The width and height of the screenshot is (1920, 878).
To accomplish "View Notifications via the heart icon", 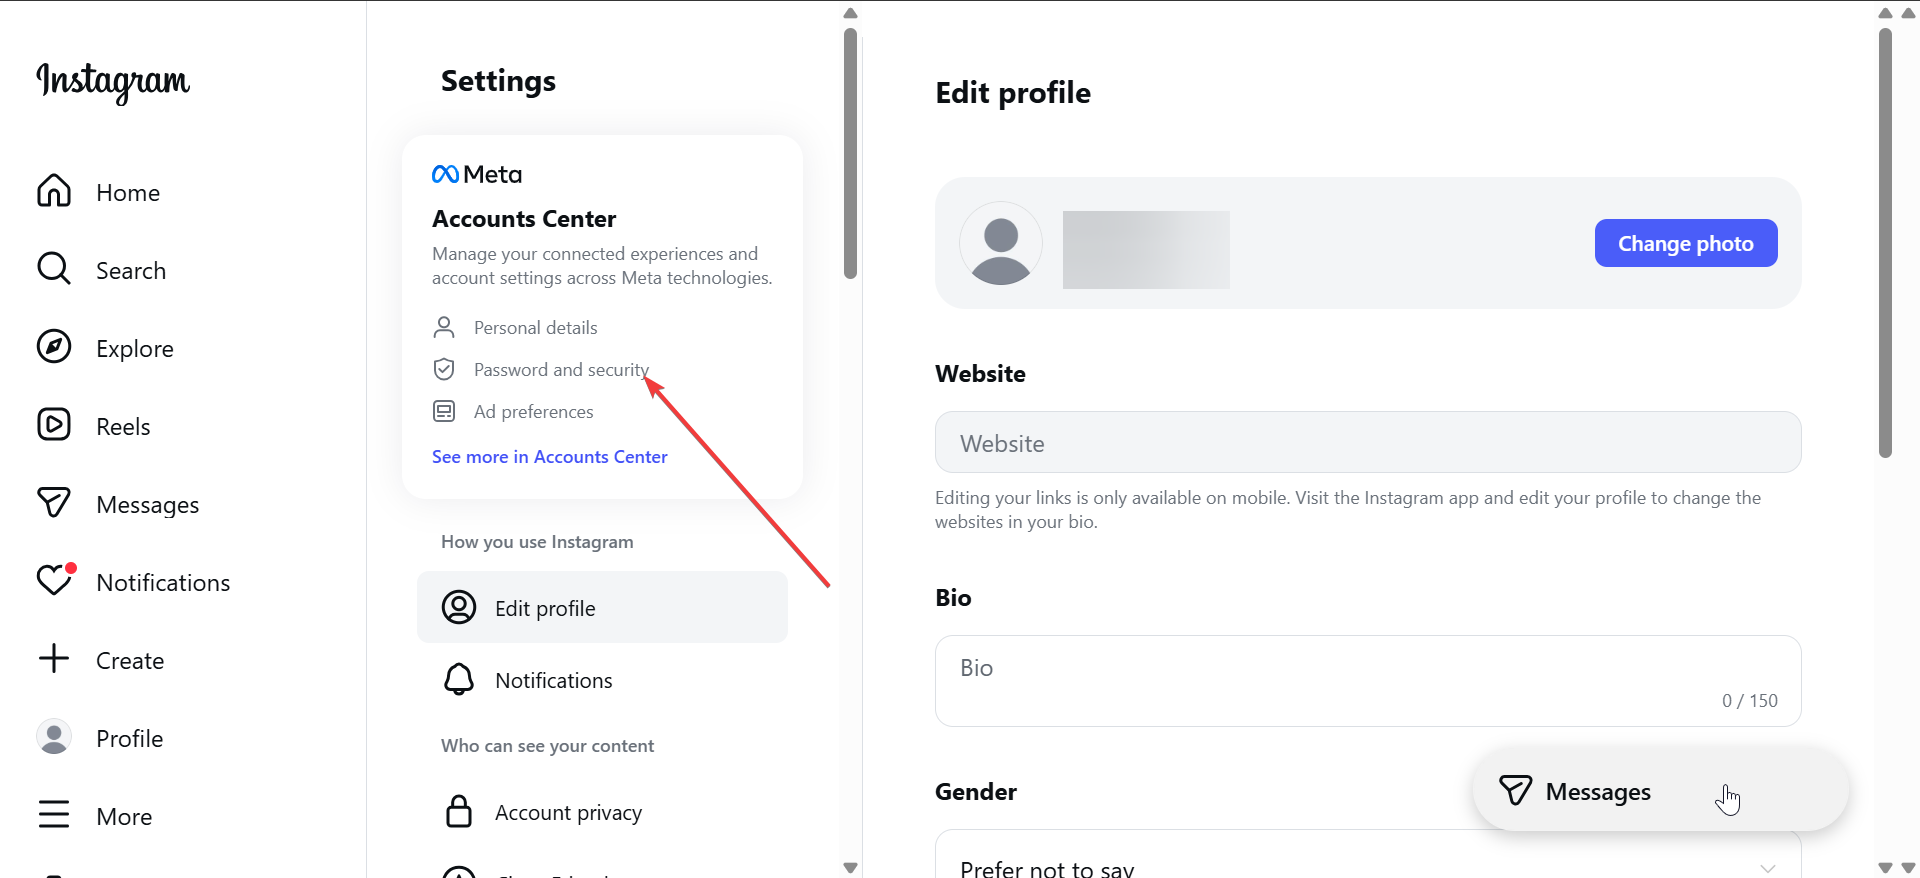I will pyautogui.click(x=54, y=581).
